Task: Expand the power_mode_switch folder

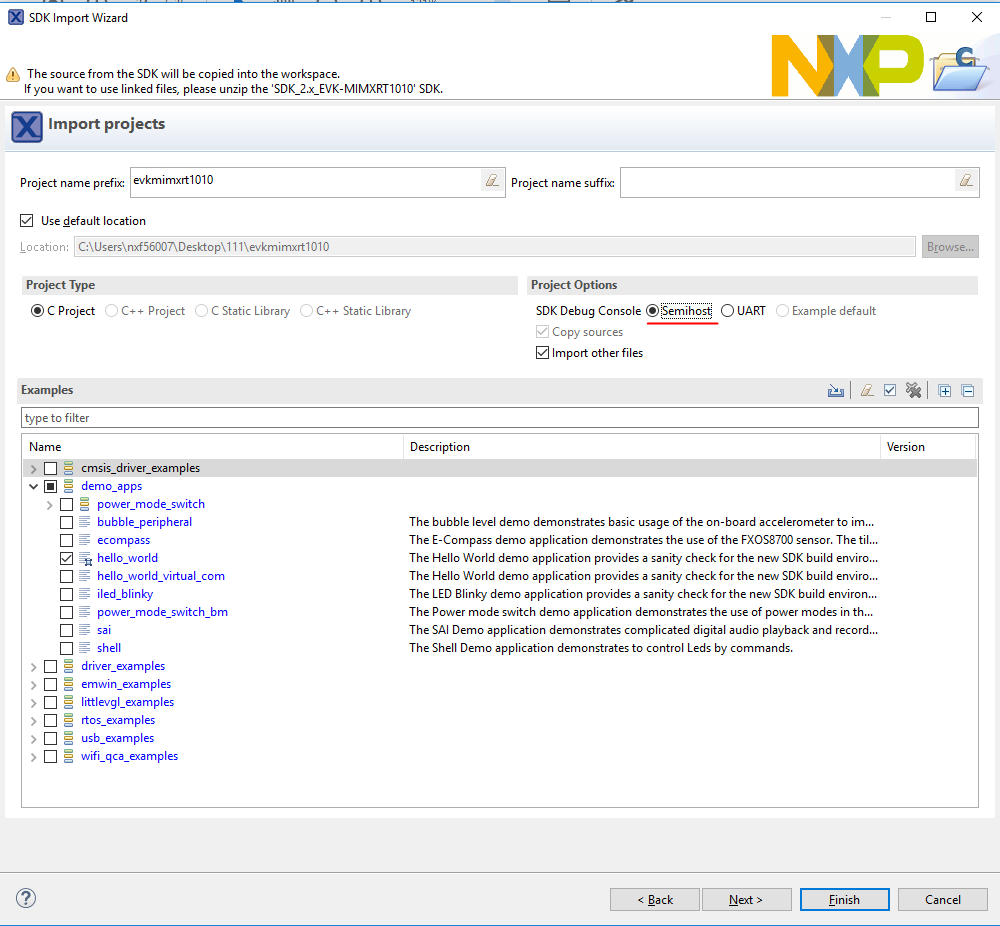Action: pos(50,504)
